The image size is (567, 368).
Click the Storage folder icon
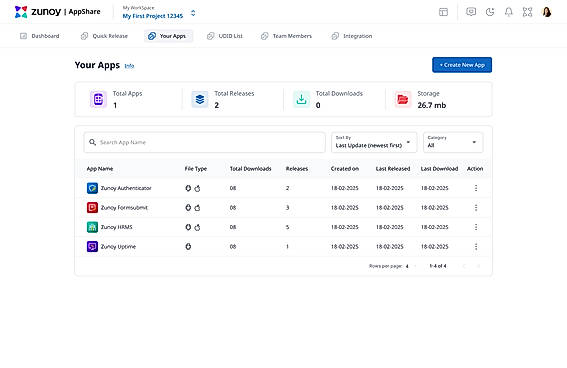click(403, 99)
